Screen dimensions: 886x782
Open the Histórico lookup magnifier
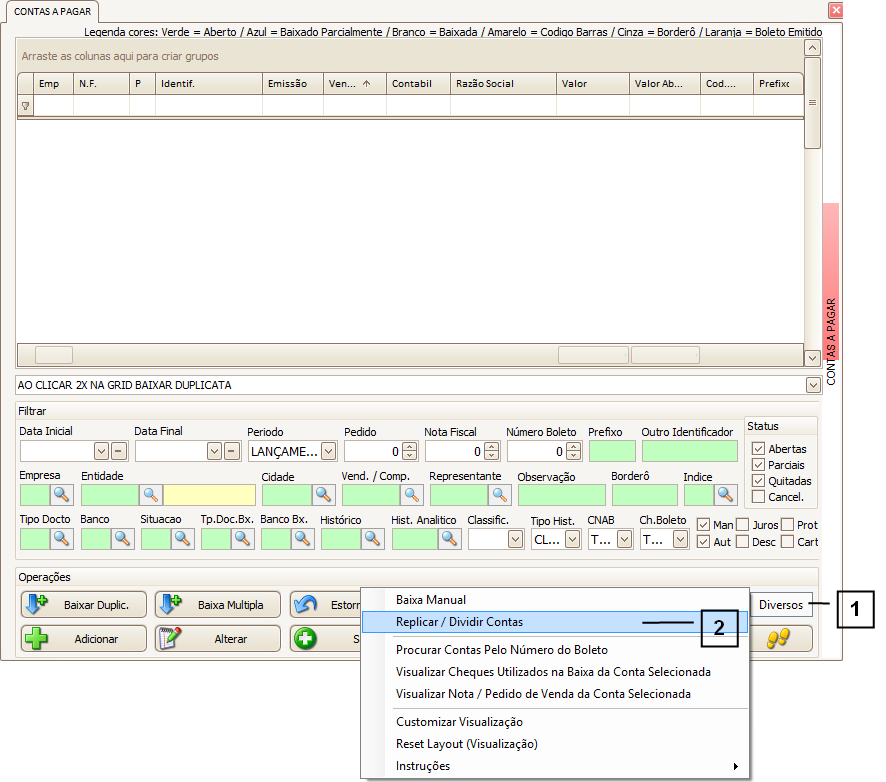click(x=373, y=539)
